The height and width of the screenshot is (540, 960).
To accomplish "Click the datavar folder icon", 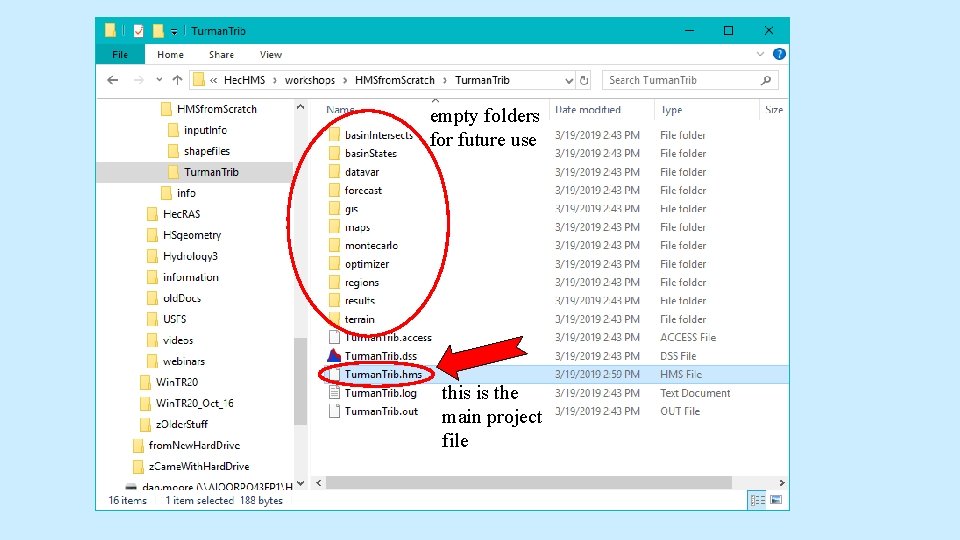I will click(x=334, y=172).
